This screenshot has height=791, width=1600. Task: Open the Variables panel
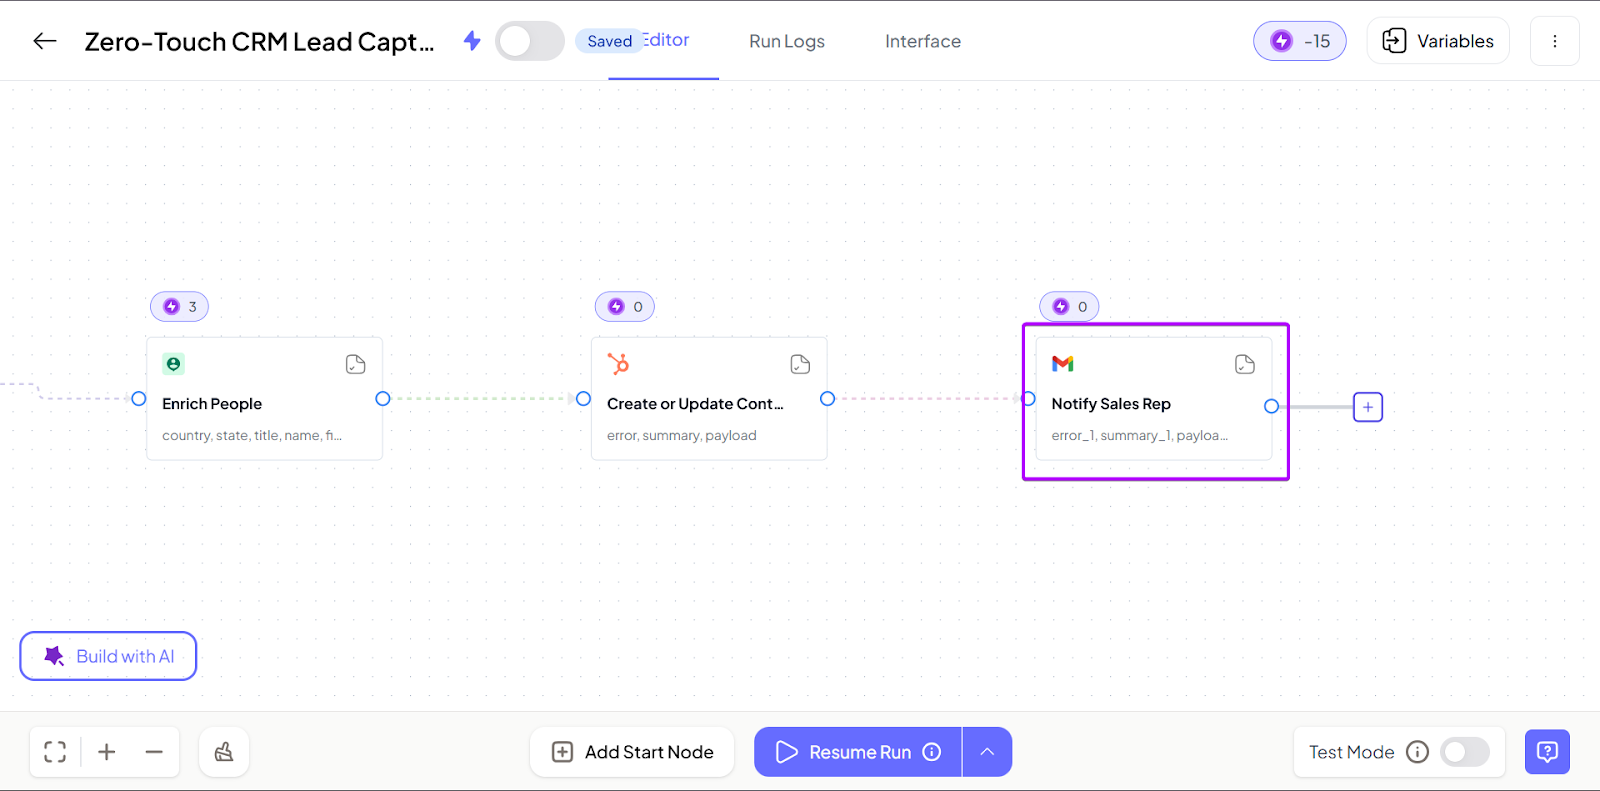(x=1438, y=41)
